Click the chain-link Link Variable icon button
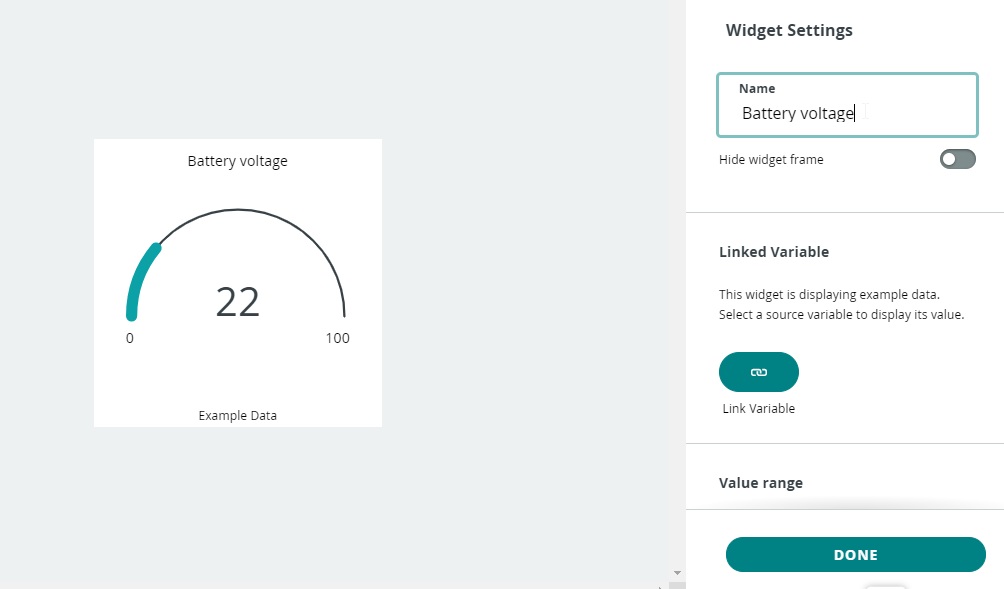1004x589 pixels. point(759,372)
